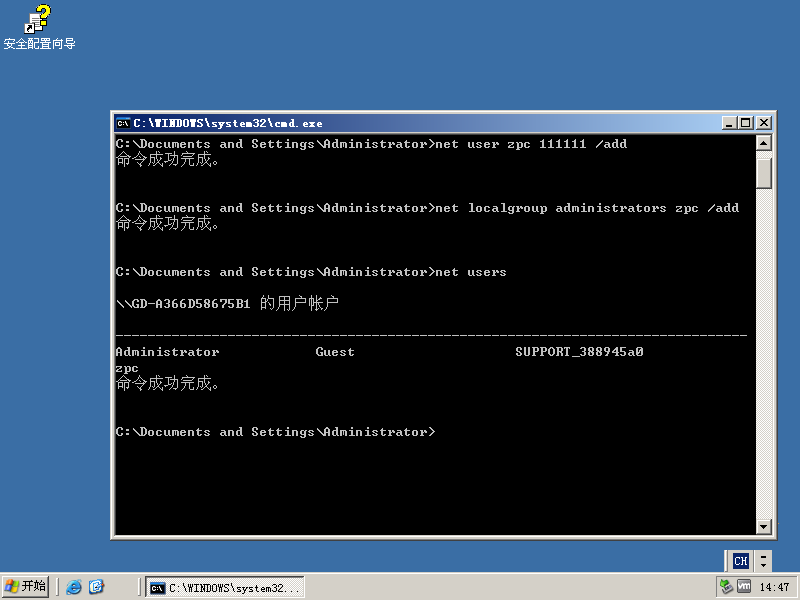Minimize the language bar
The width and height of the screenshot is (800, 600).
[x=764, y=555]
